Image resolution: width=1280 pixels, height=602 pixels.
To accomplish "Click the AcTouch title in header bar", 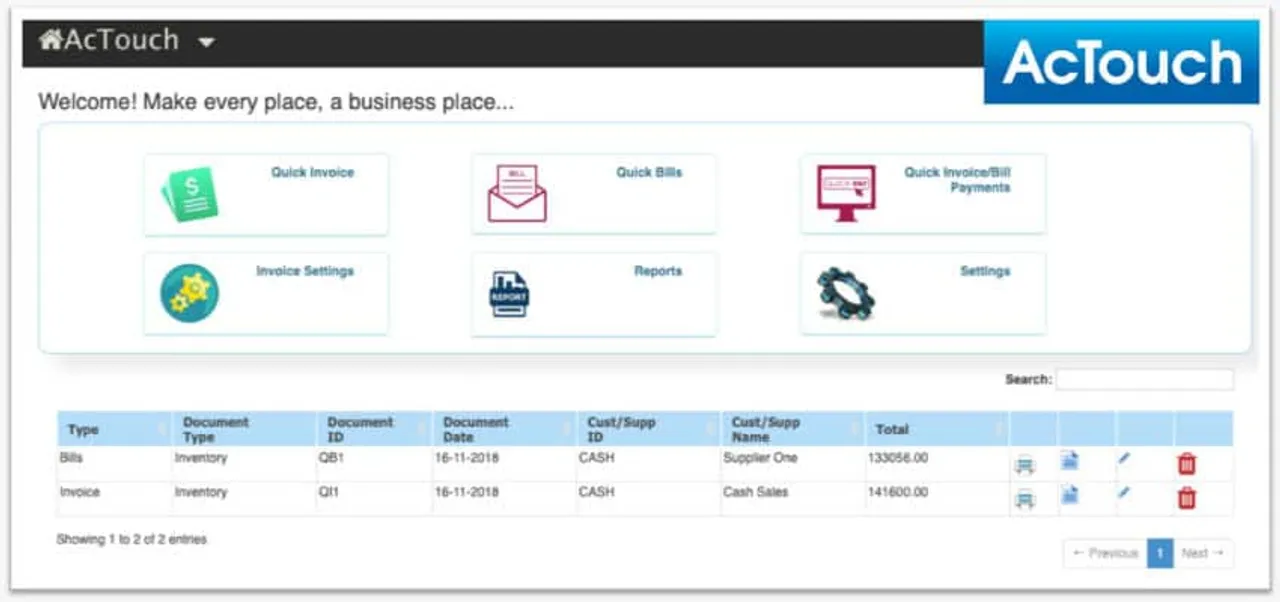I will click(122, 40).
